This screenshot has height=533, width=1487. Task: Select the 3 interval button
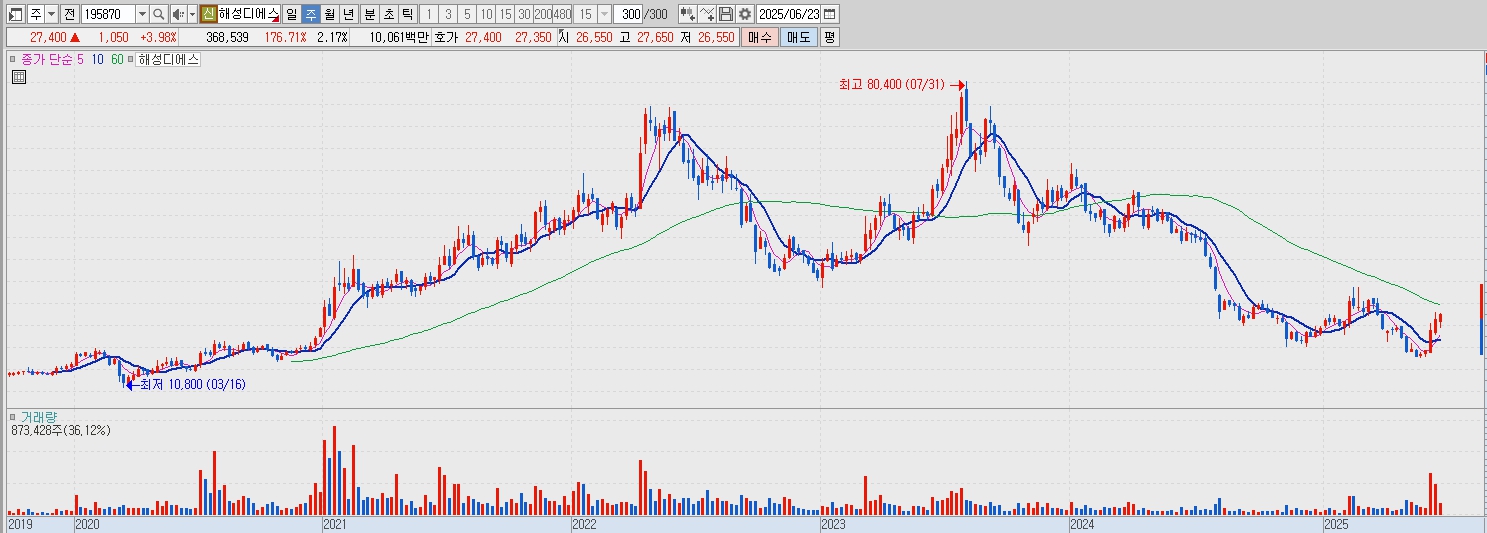pos(448,14)
